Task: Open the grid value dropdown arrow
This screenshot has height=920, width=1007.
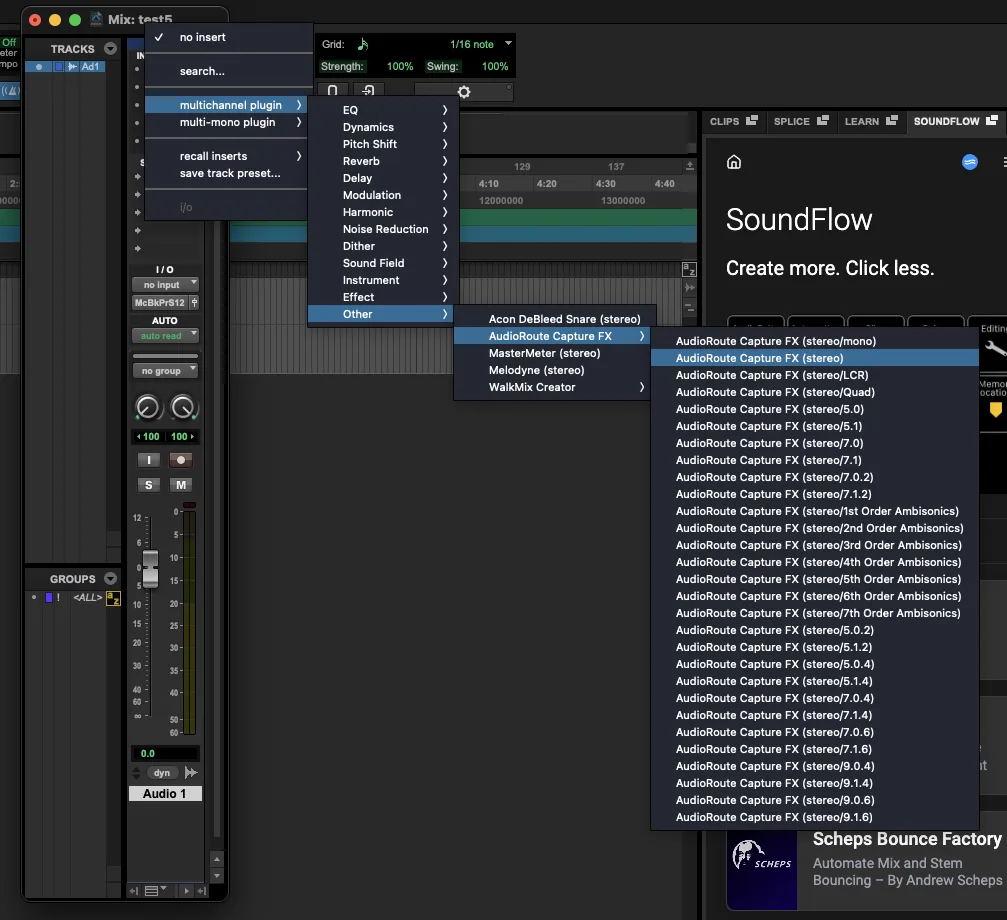Action: coord(508,43)
